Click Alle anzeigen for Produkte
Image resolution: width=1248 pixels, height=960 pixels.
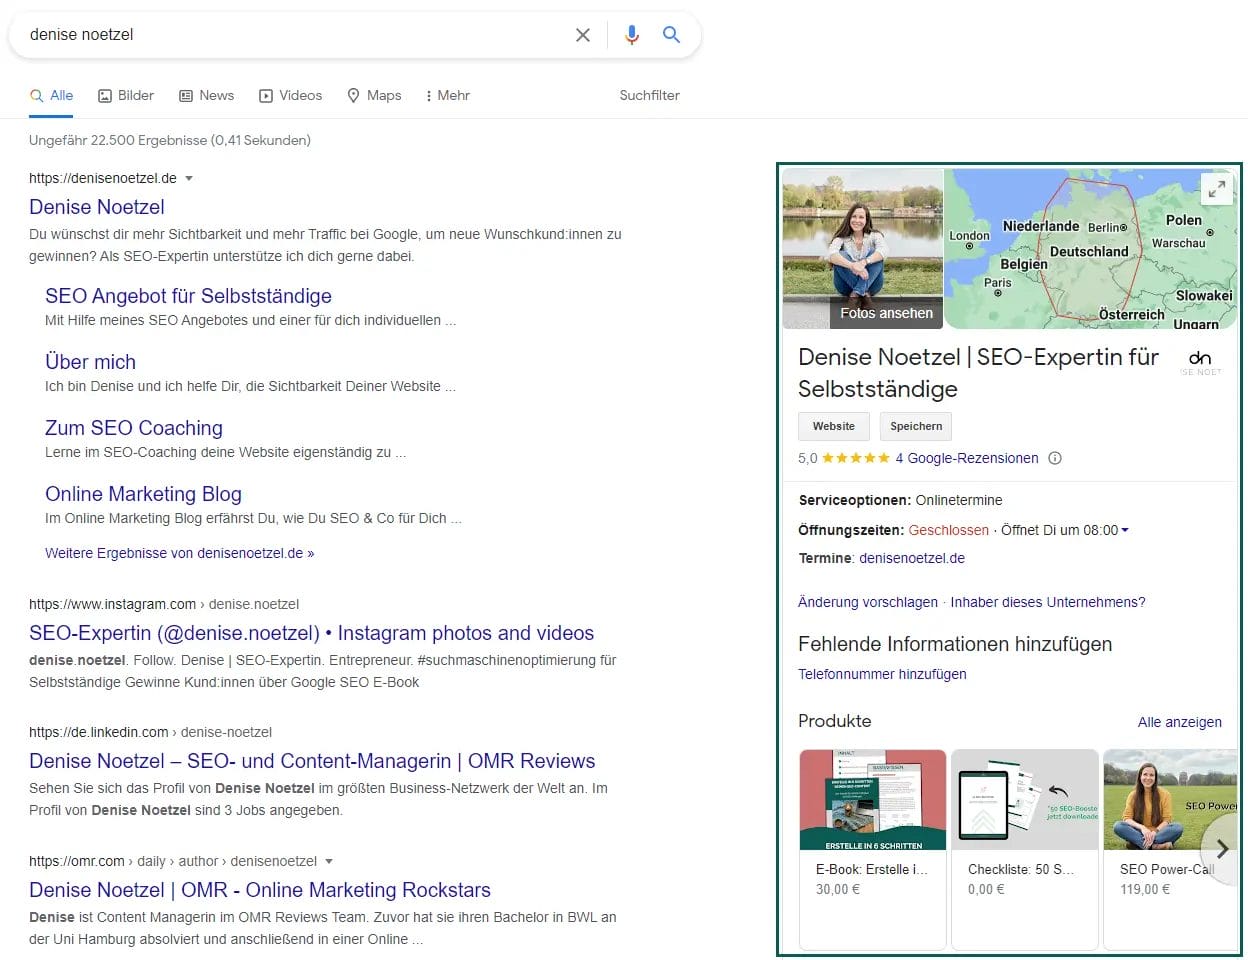pyautogui.click(x=1180, y=722)
